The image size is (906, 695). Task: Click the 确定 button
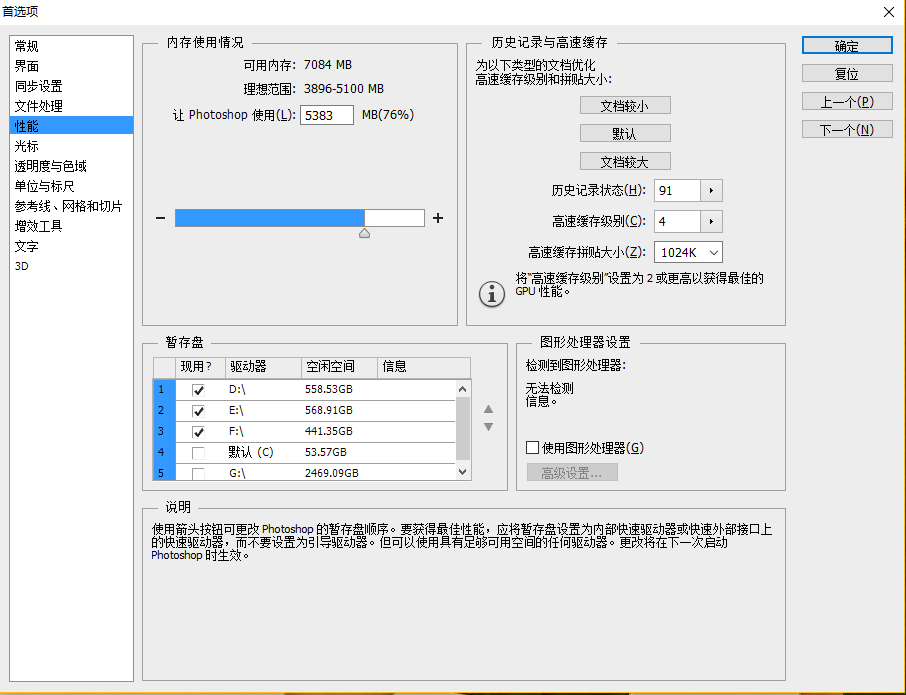pyautogui.click(x=847, y=46)
